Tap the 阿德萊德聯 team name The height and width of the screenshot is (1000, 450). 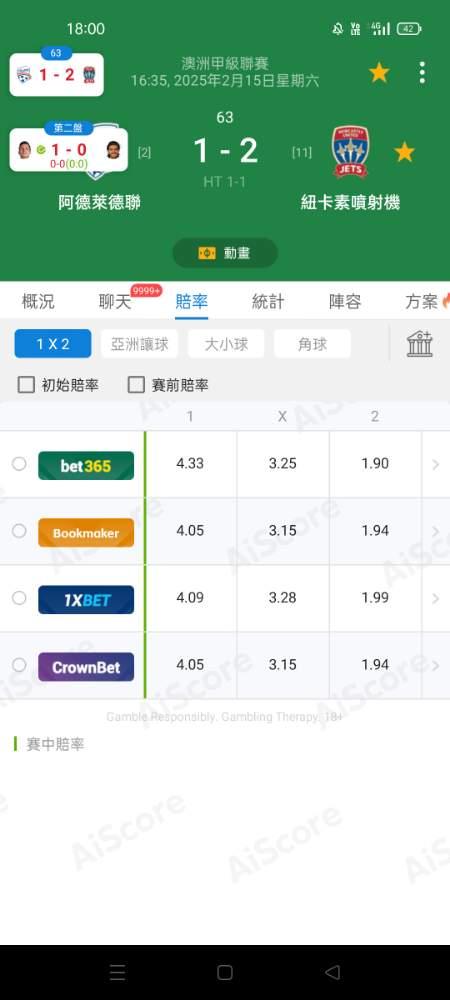(99, 203)
